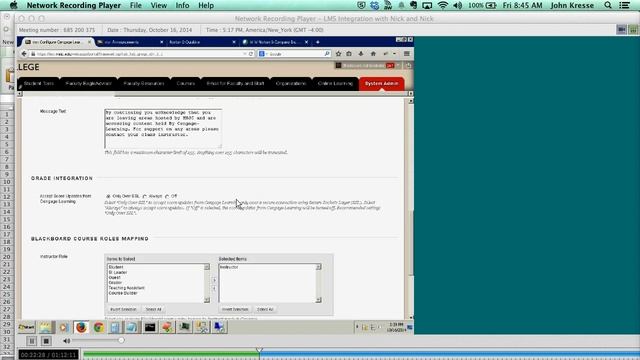This screenshot has height=360, width=640.
Task: Select Instructor in Selected Items list
Action: pos(229,267)
